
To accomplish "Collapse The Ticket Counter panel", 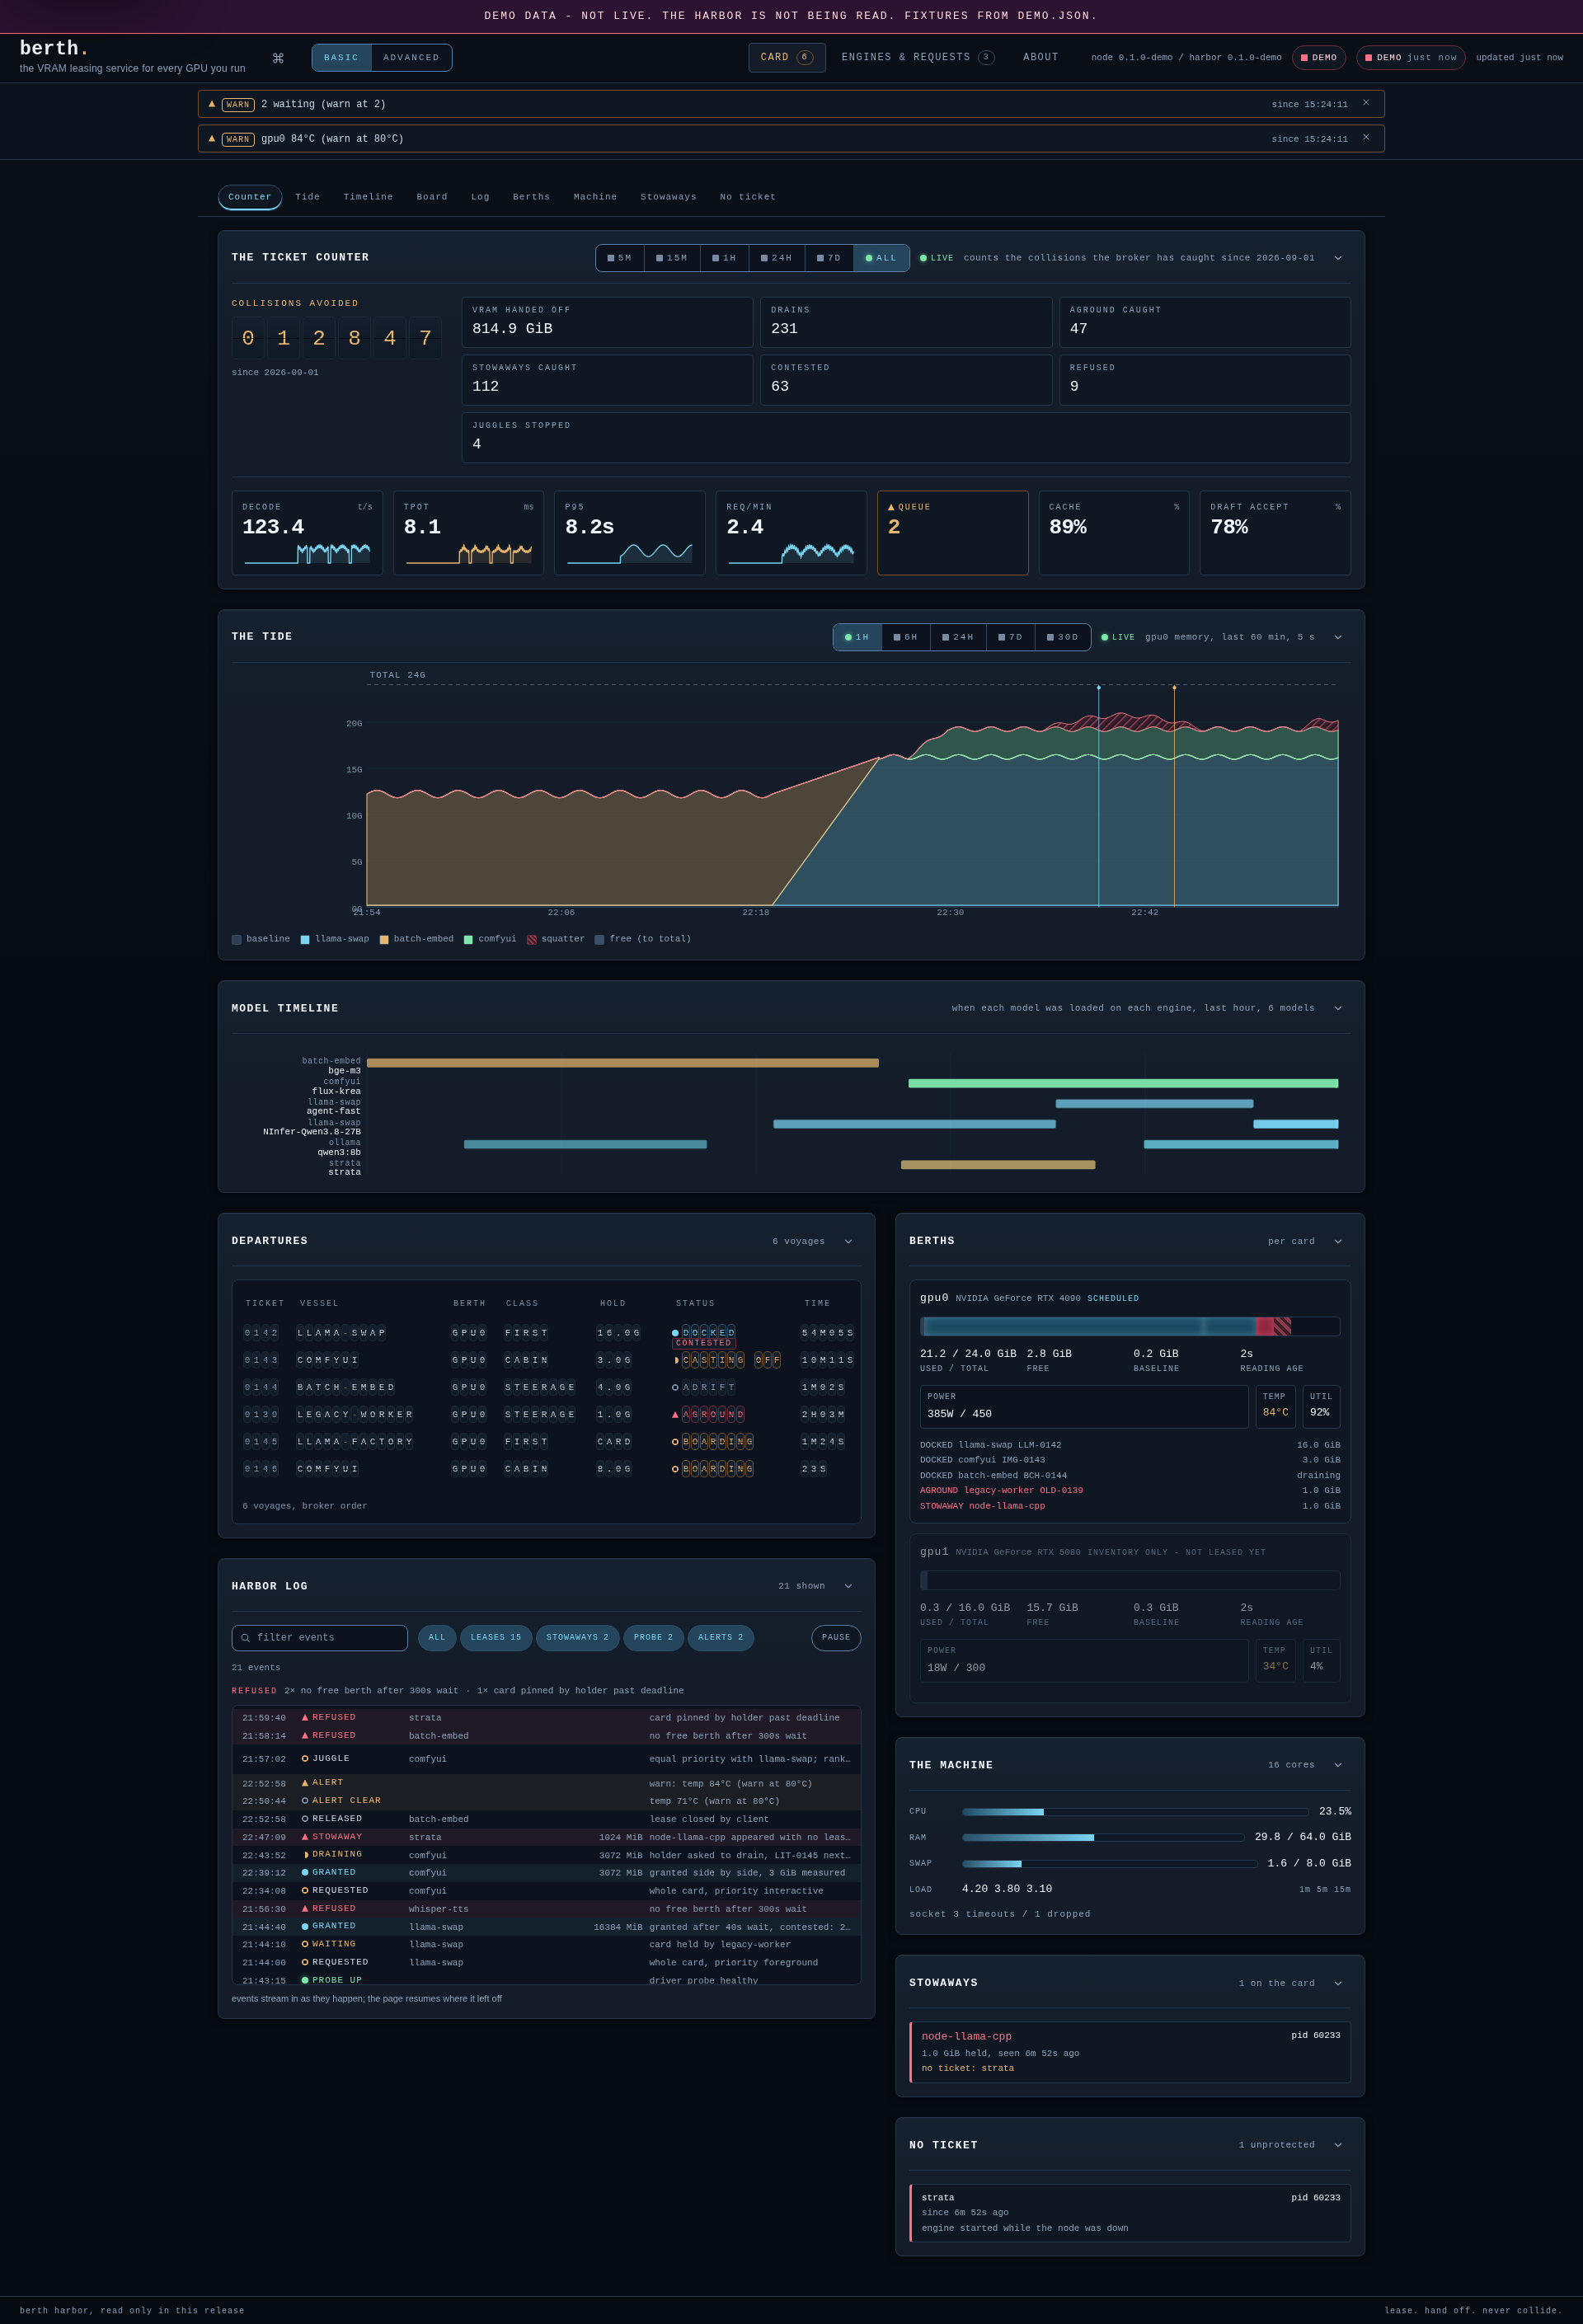I will tap(1338, 258).
